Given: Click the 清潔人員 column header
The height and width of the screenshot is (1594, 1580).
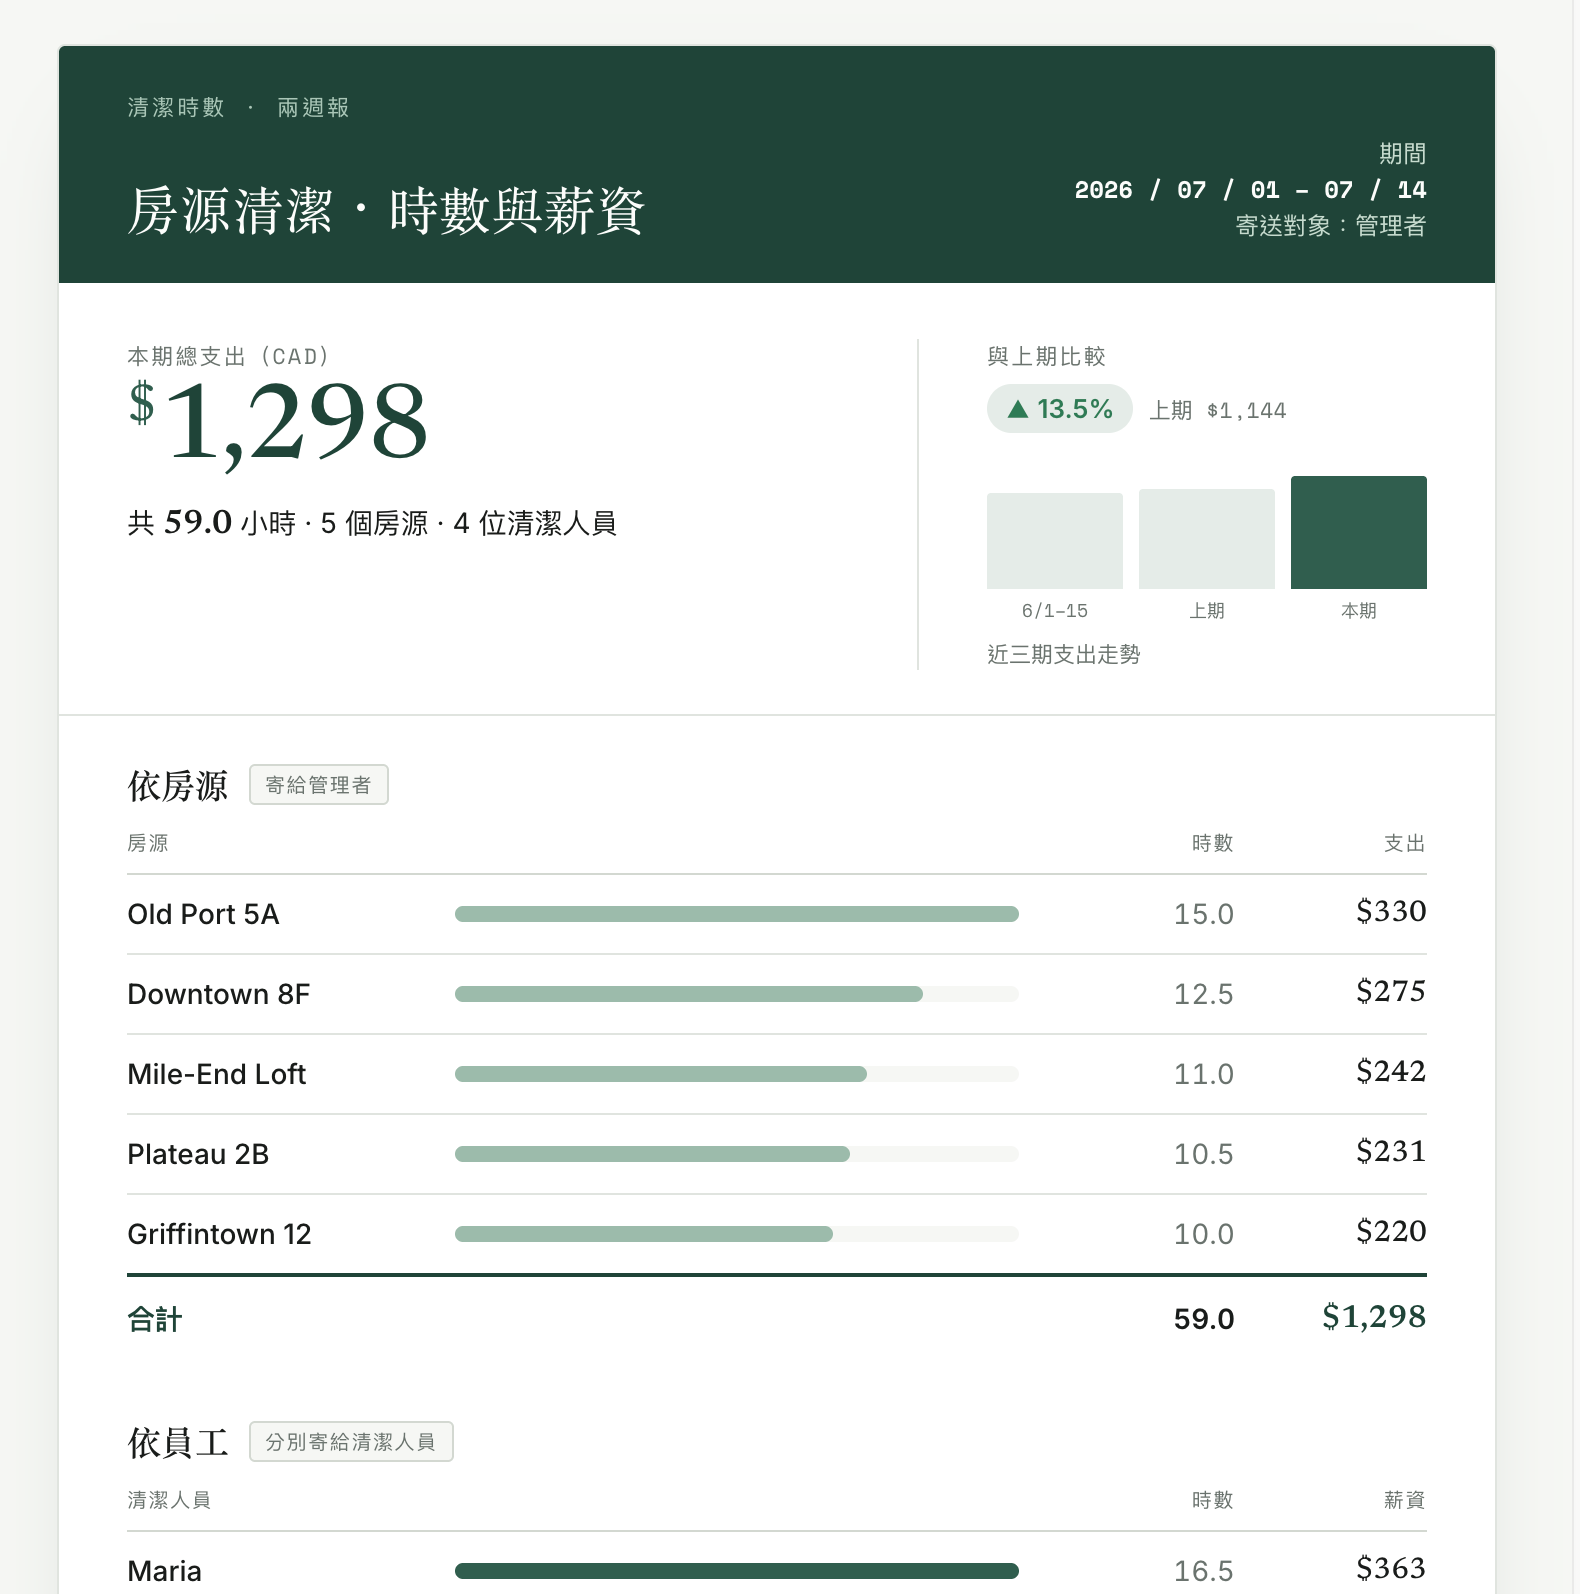Looking at the screenshot, I should 169,1500.
